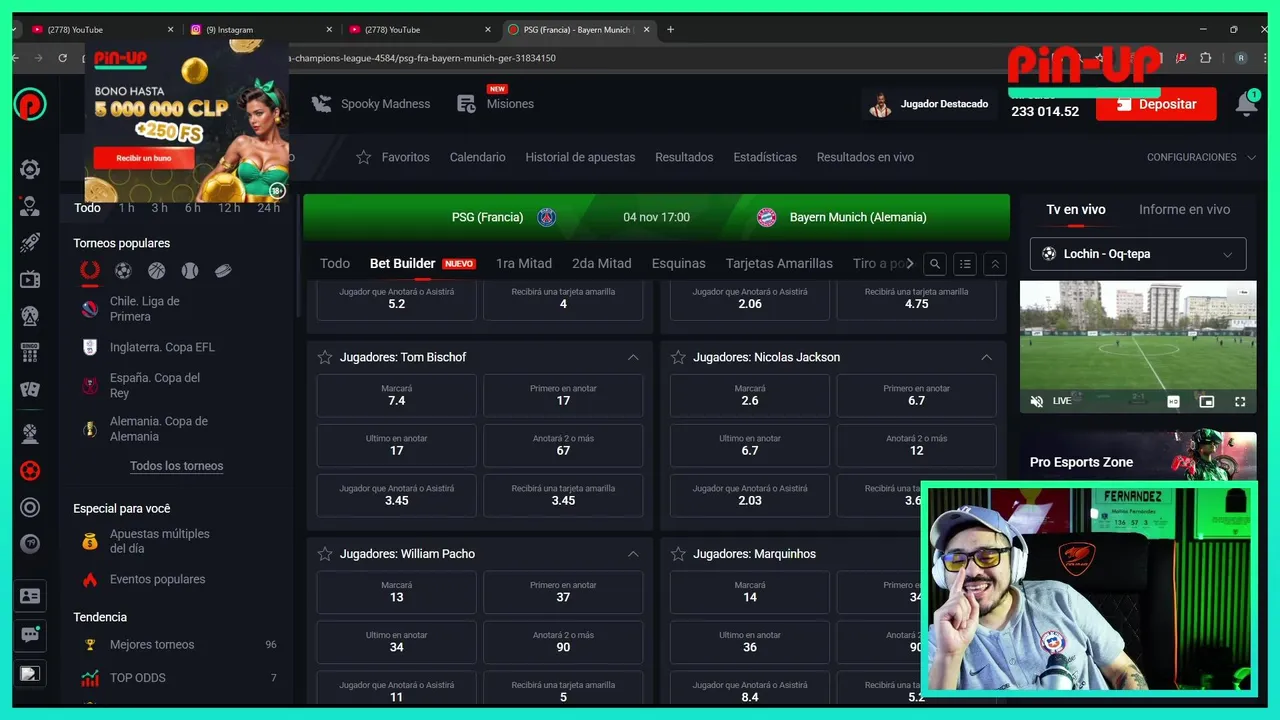Select the tennis ball filter under Torneos populares

pos(189,270)
